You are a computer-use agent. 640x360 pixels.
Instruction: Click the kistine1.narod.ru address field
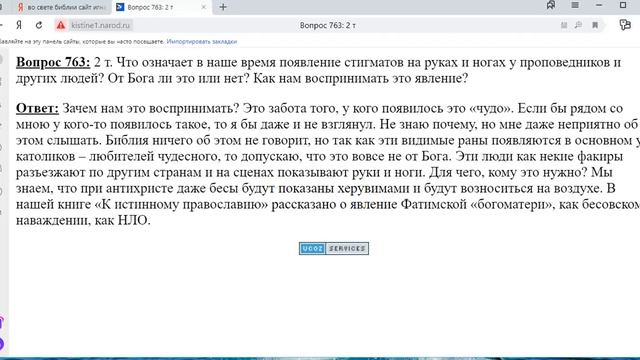tap(100, 25)
